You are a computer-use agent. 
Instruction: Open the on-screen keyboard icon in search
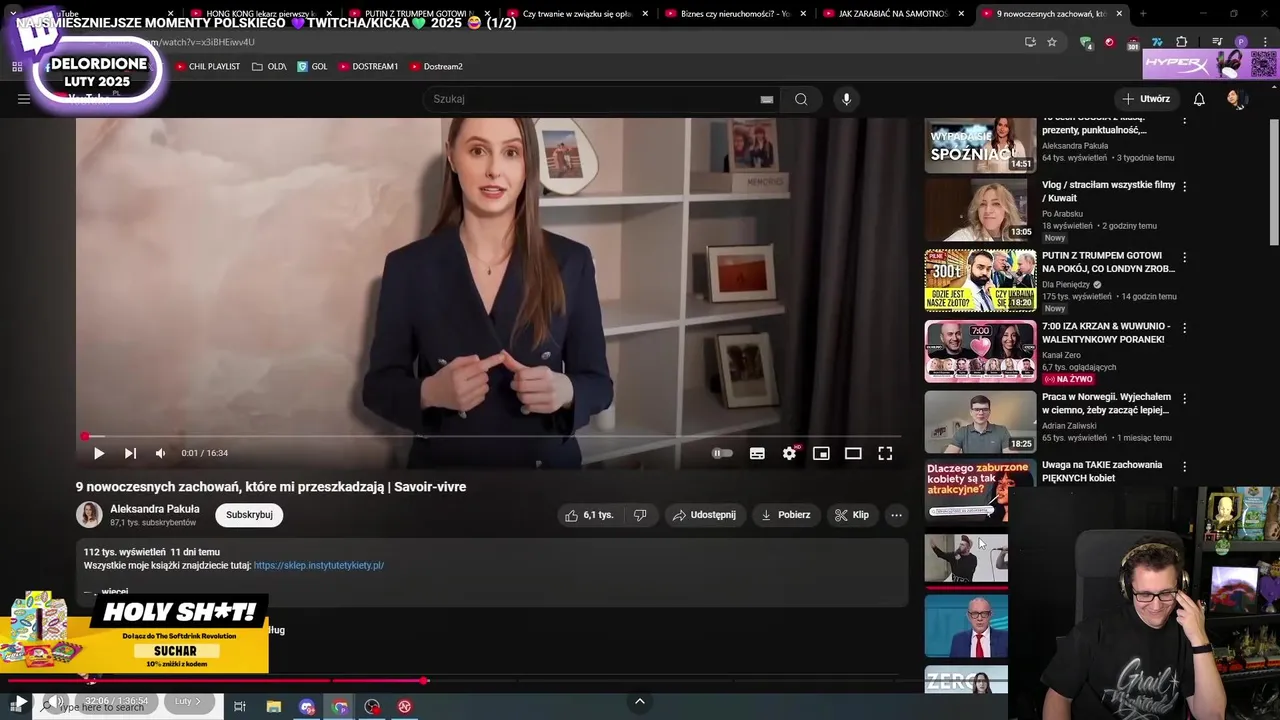767,99
